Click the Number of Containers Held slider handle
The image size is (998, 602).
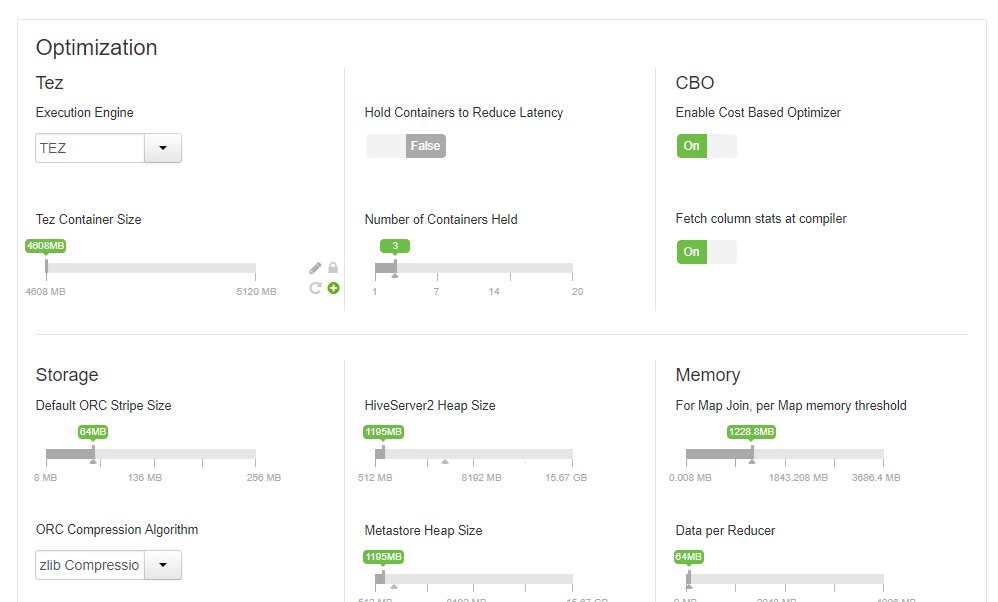coord(395,267)
